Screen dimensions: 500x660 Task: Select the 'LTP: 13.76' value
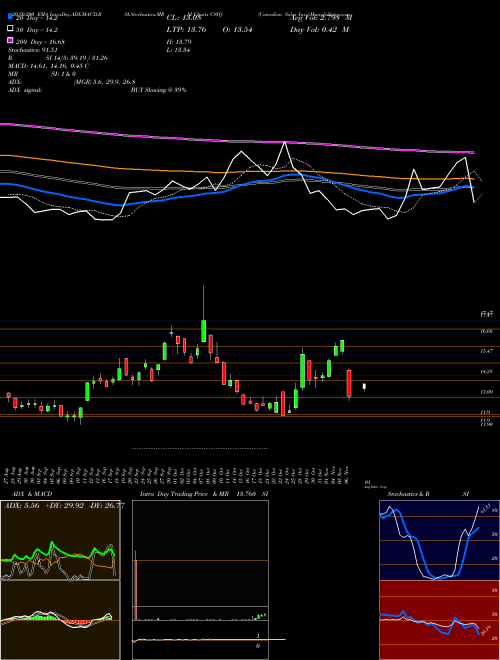pos(184,29)
